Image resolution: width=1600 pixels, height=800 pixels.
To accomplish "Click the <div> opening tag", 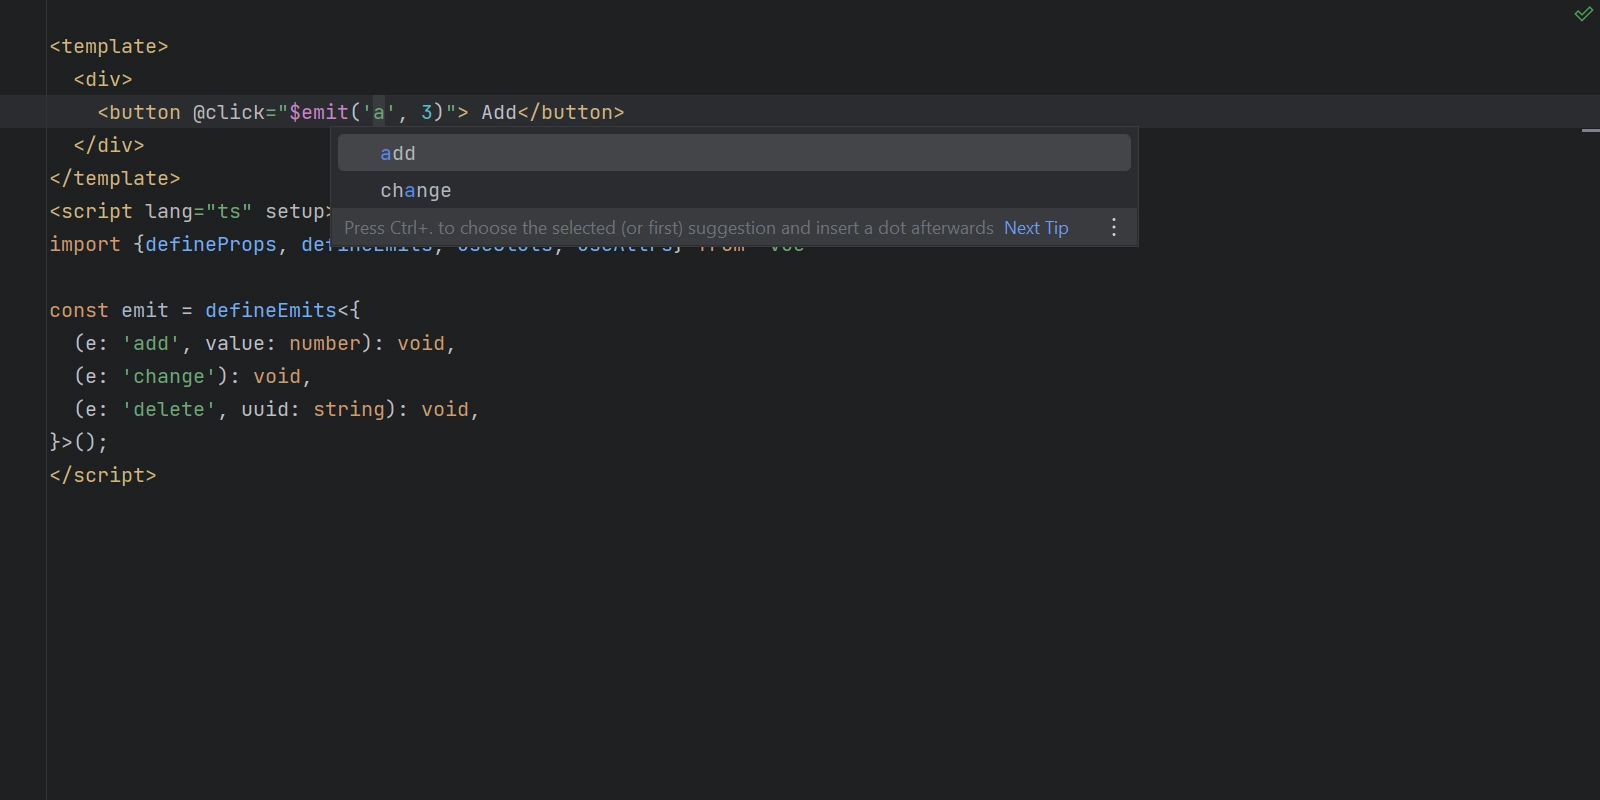I will [x=103, y=79].
